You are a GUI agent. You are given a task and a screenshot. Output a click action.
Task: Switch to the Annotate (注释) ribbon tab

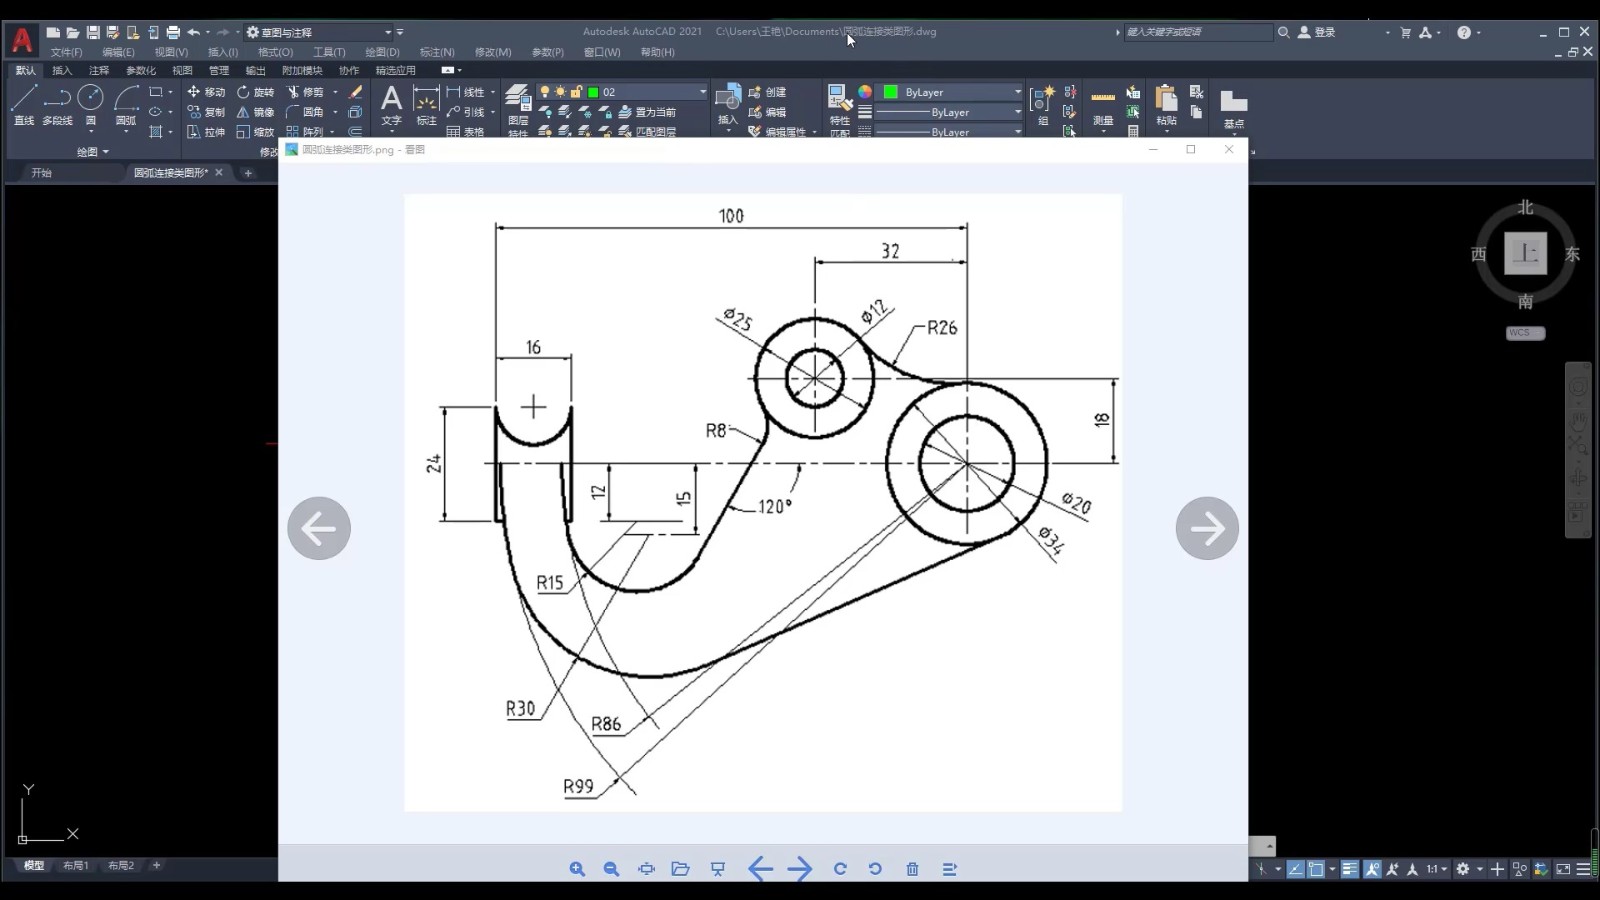pos(99,70)
